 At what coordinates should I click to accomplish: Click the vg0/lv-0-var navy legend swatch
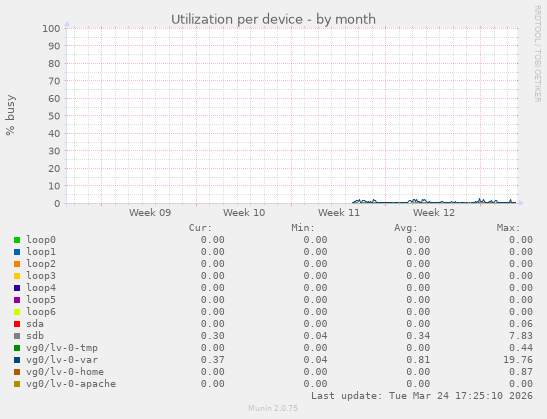17,360
